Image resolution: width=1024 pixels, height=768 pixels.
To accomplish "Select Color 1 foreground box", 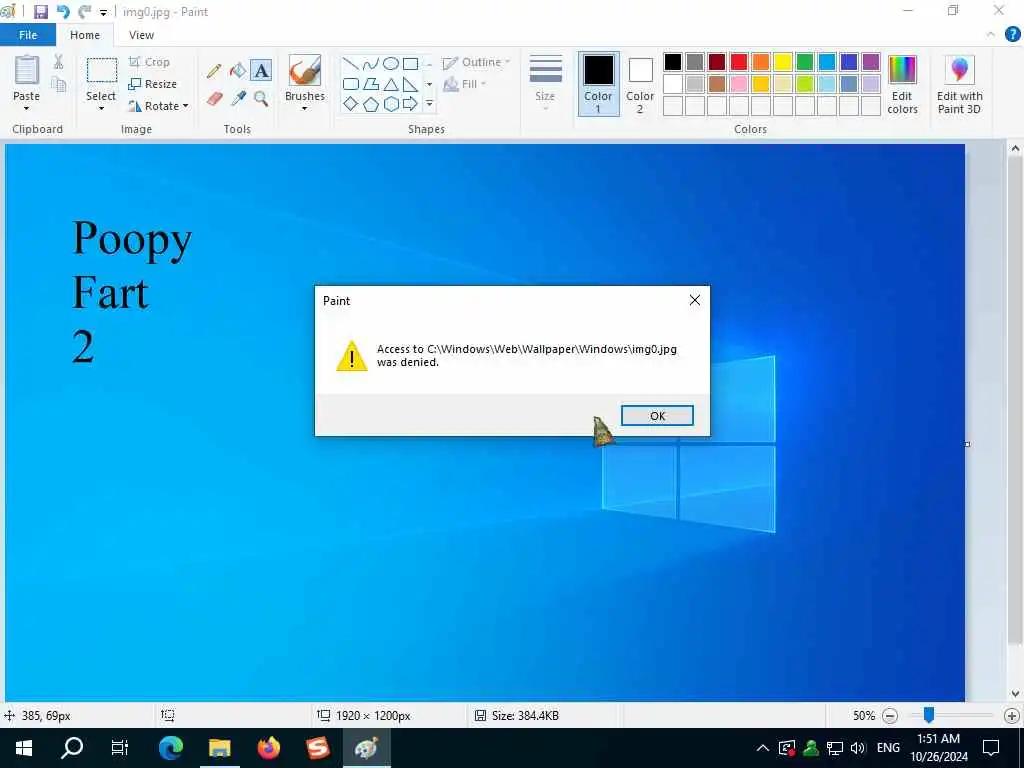I will click(x=599, y=84).
